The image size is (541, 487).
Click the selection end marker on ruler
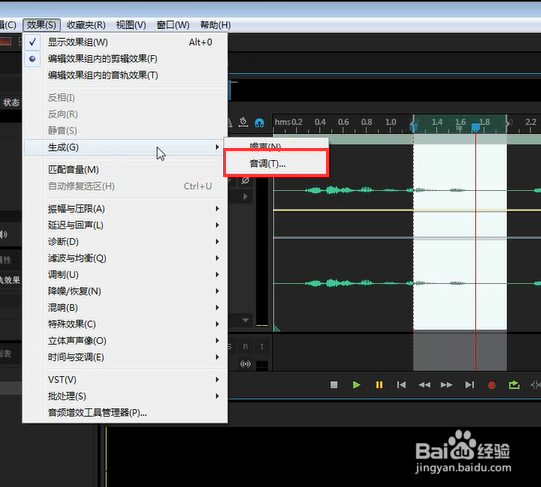coord(507,124)
